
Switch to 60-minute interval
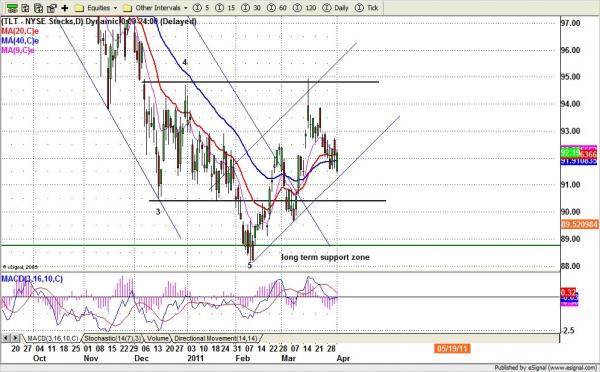click(277, 8)
